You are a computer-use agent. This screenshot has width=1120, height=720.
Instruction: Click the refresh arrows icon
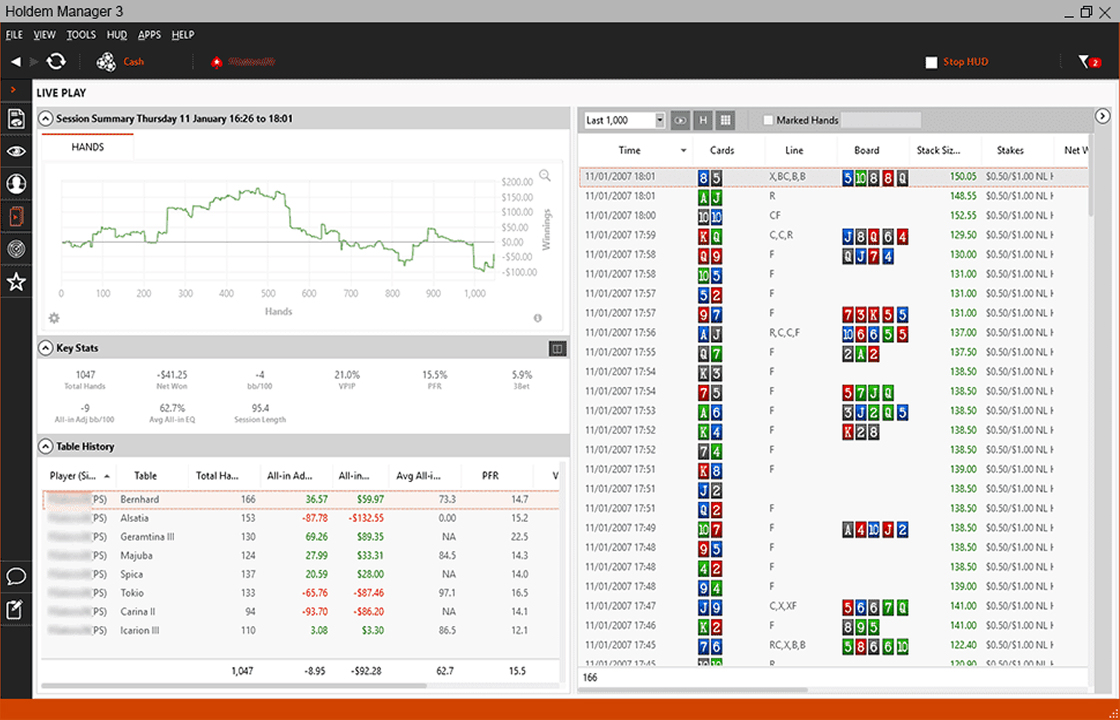click(x=56, y=61)
